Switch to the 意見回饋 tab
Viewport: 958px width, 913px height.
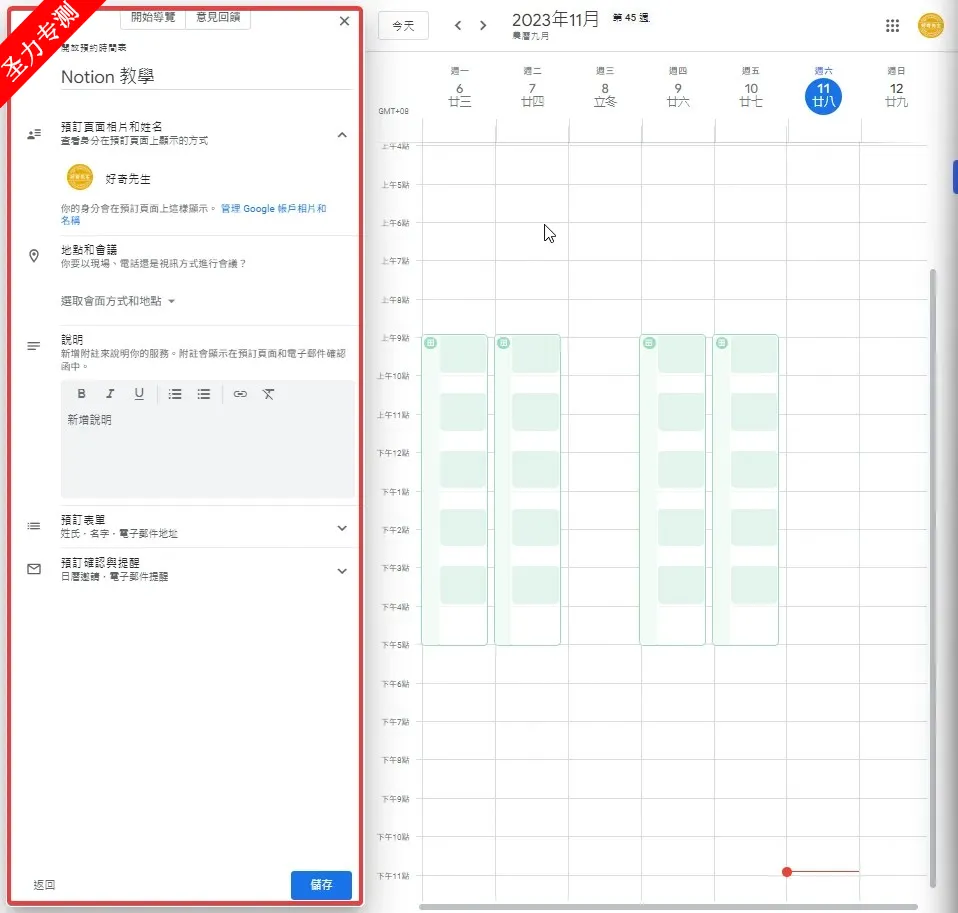tap(217, 18)
